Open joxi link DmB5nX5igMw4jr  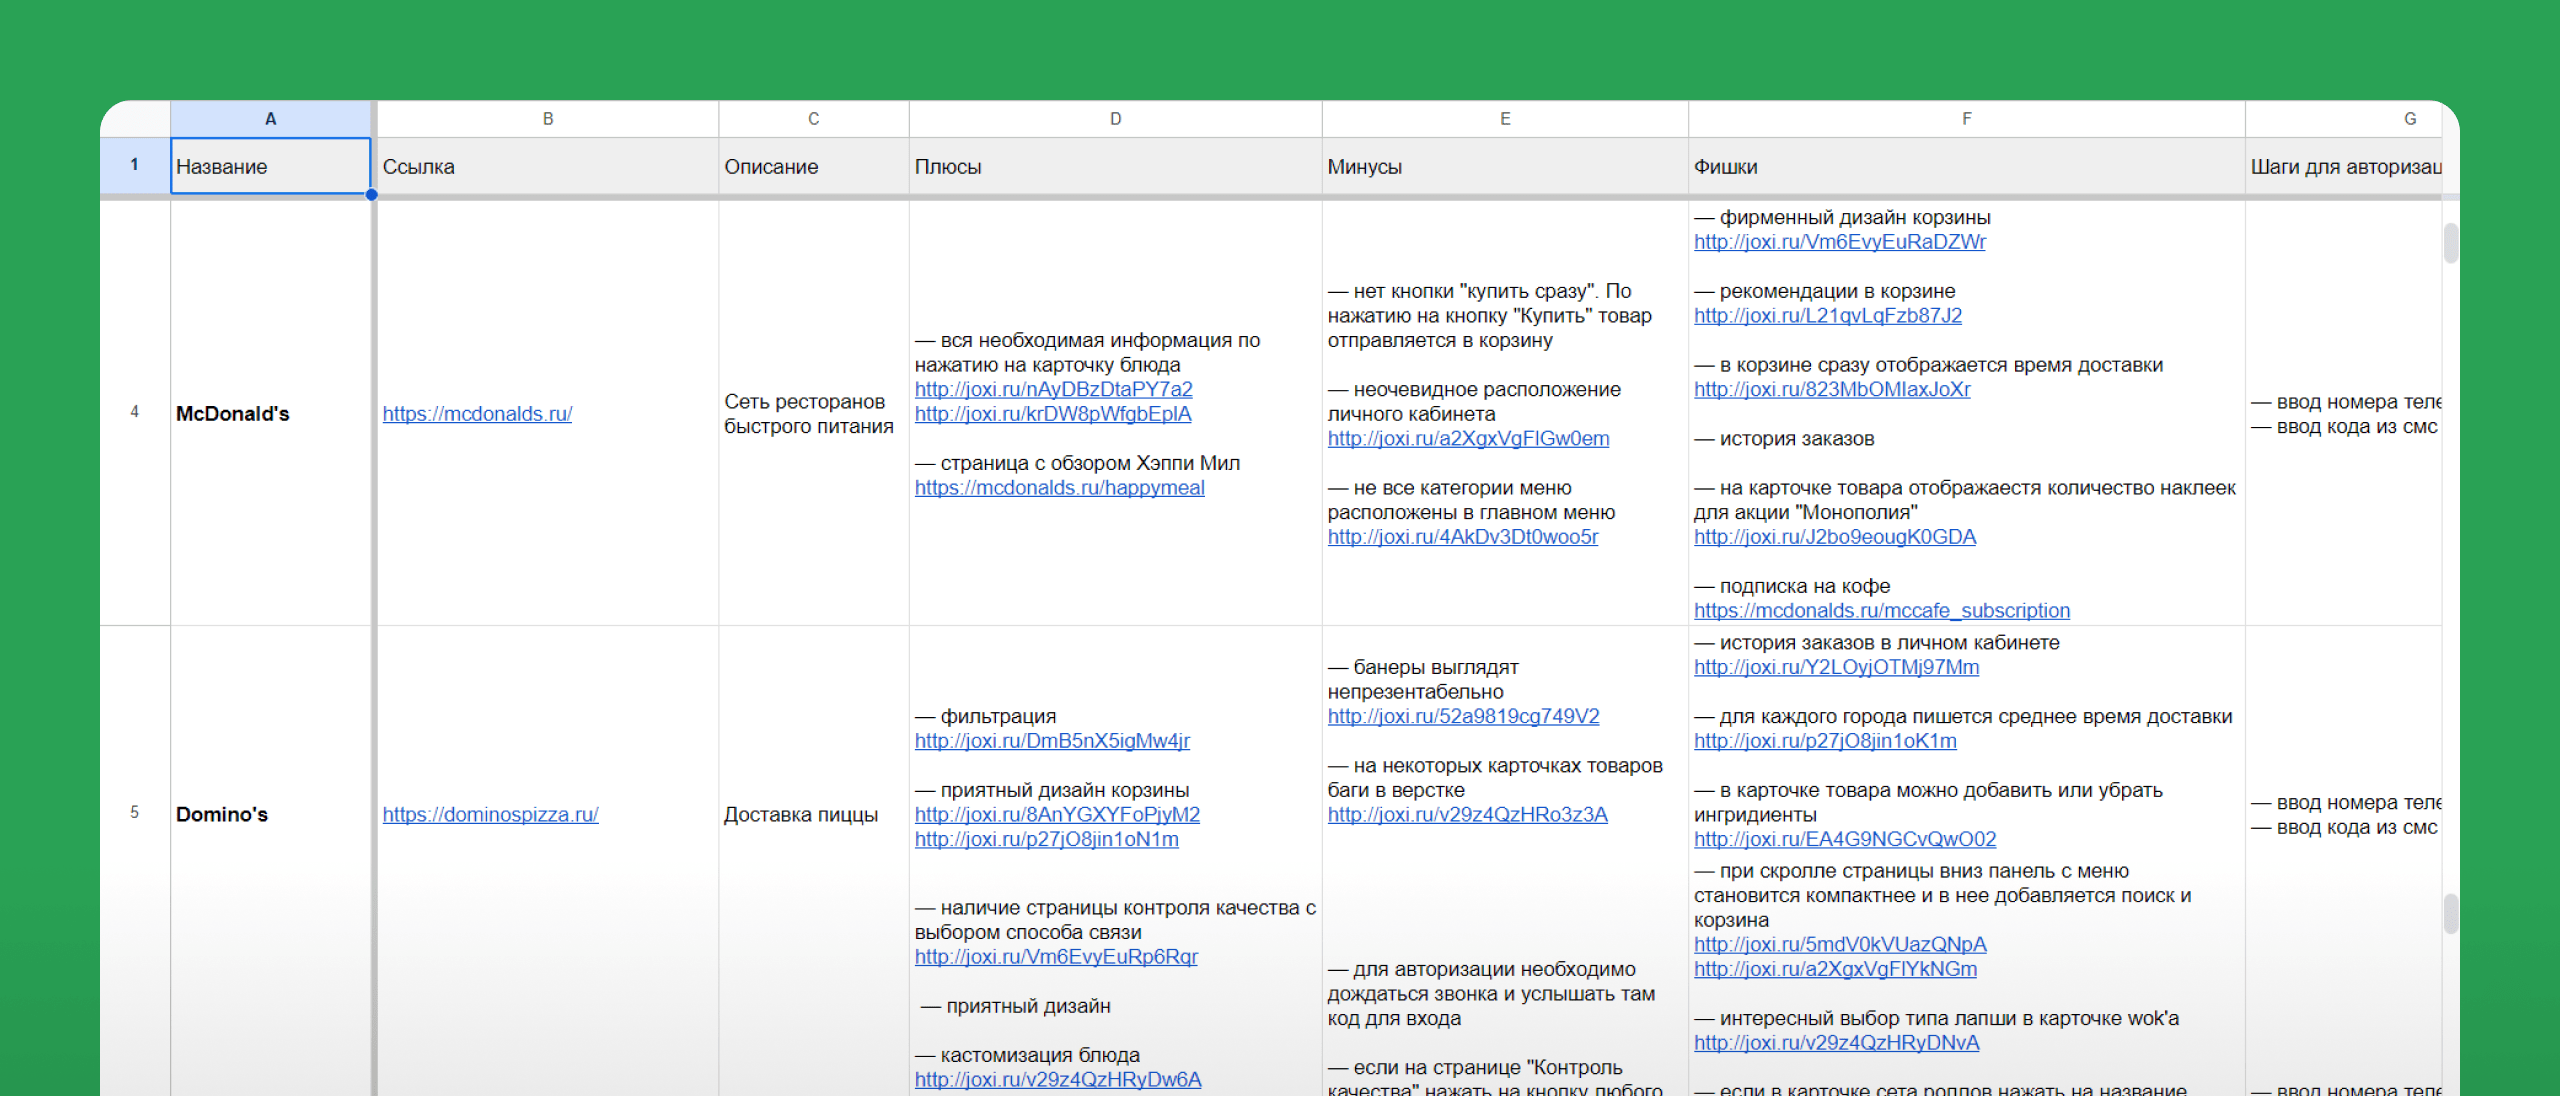[1051, 741]
